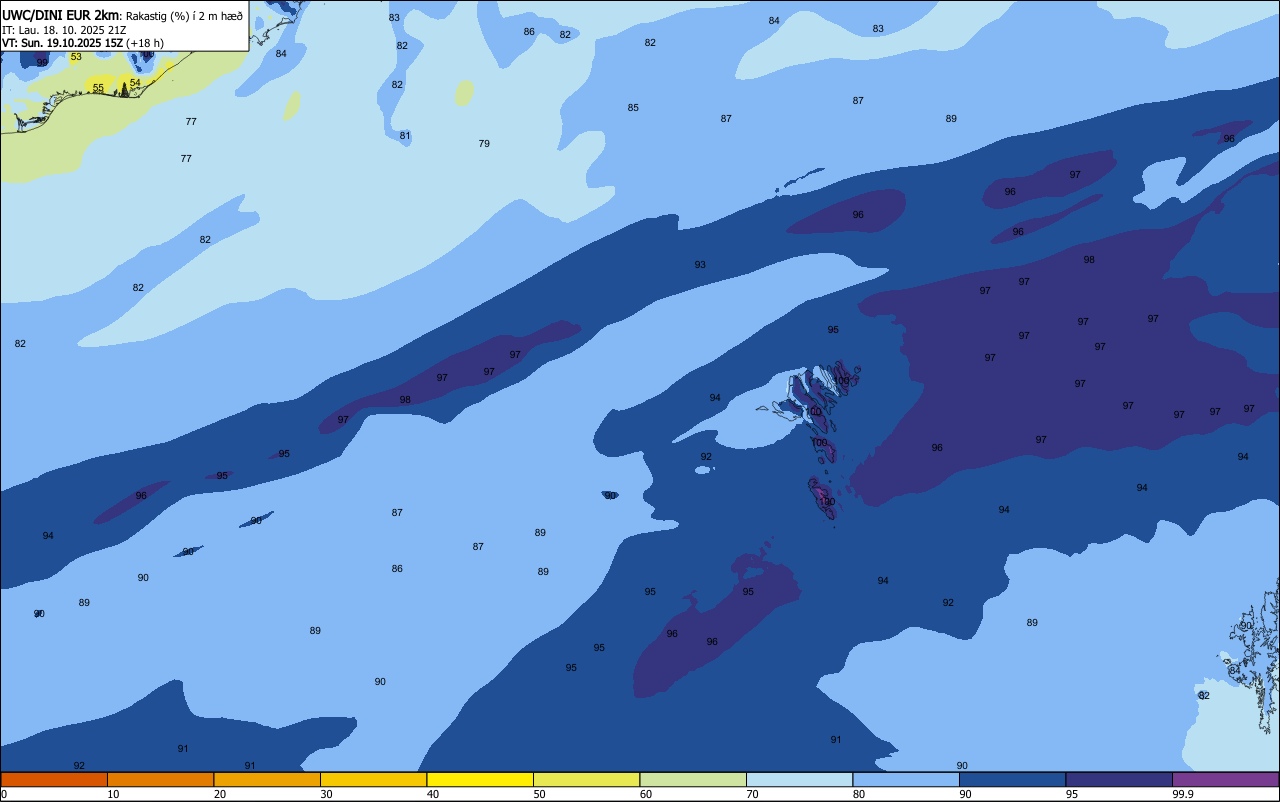1280x802 pixels.
Task: Click the humidity value '79' on the map
Action: click(x=484, y=144)
